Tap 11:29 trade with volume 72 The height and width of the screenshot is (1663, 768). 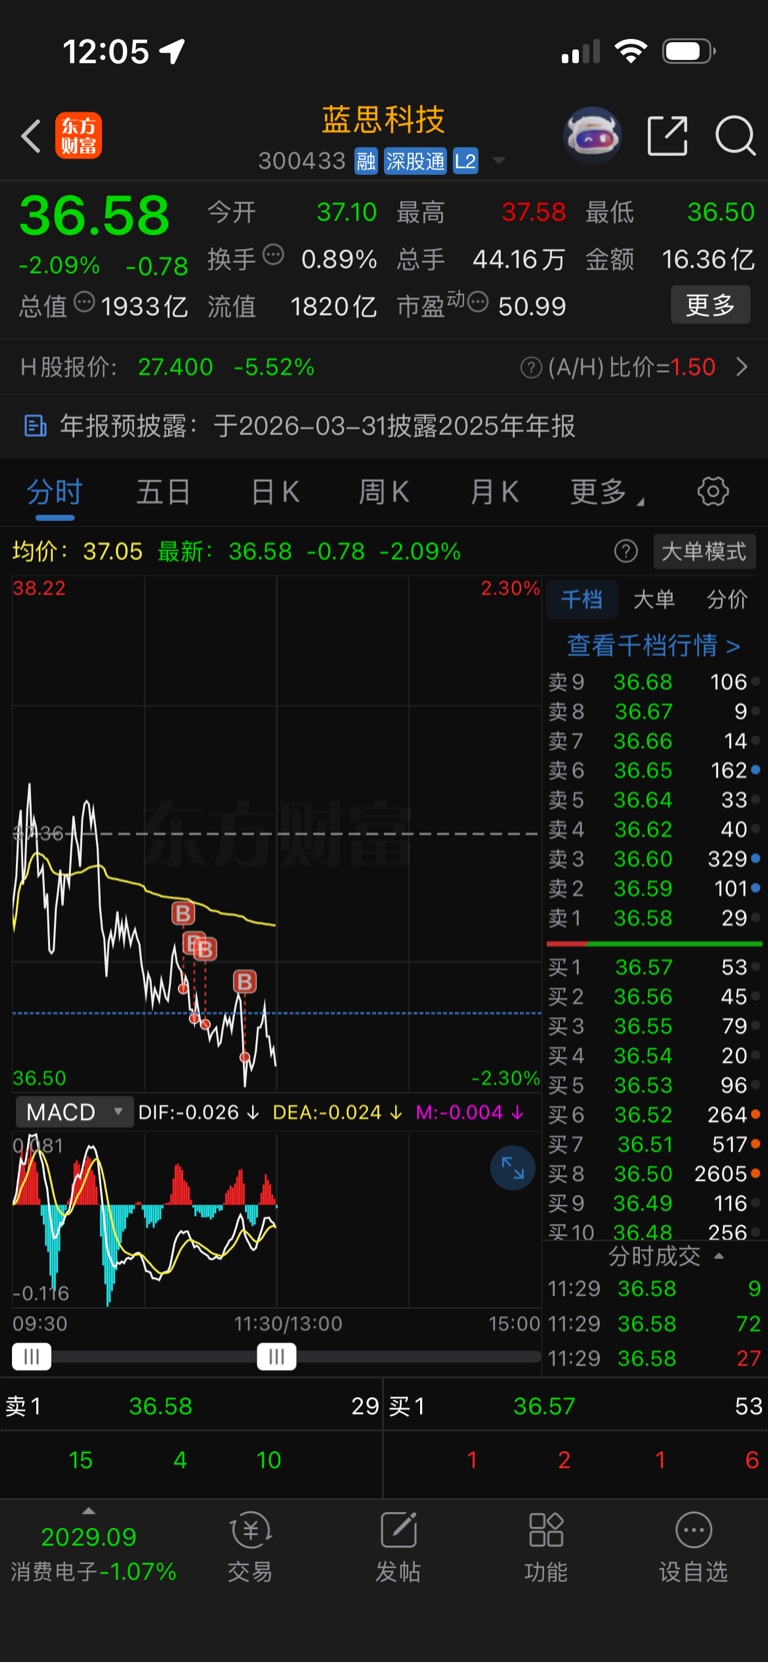tap(654, 1324)
